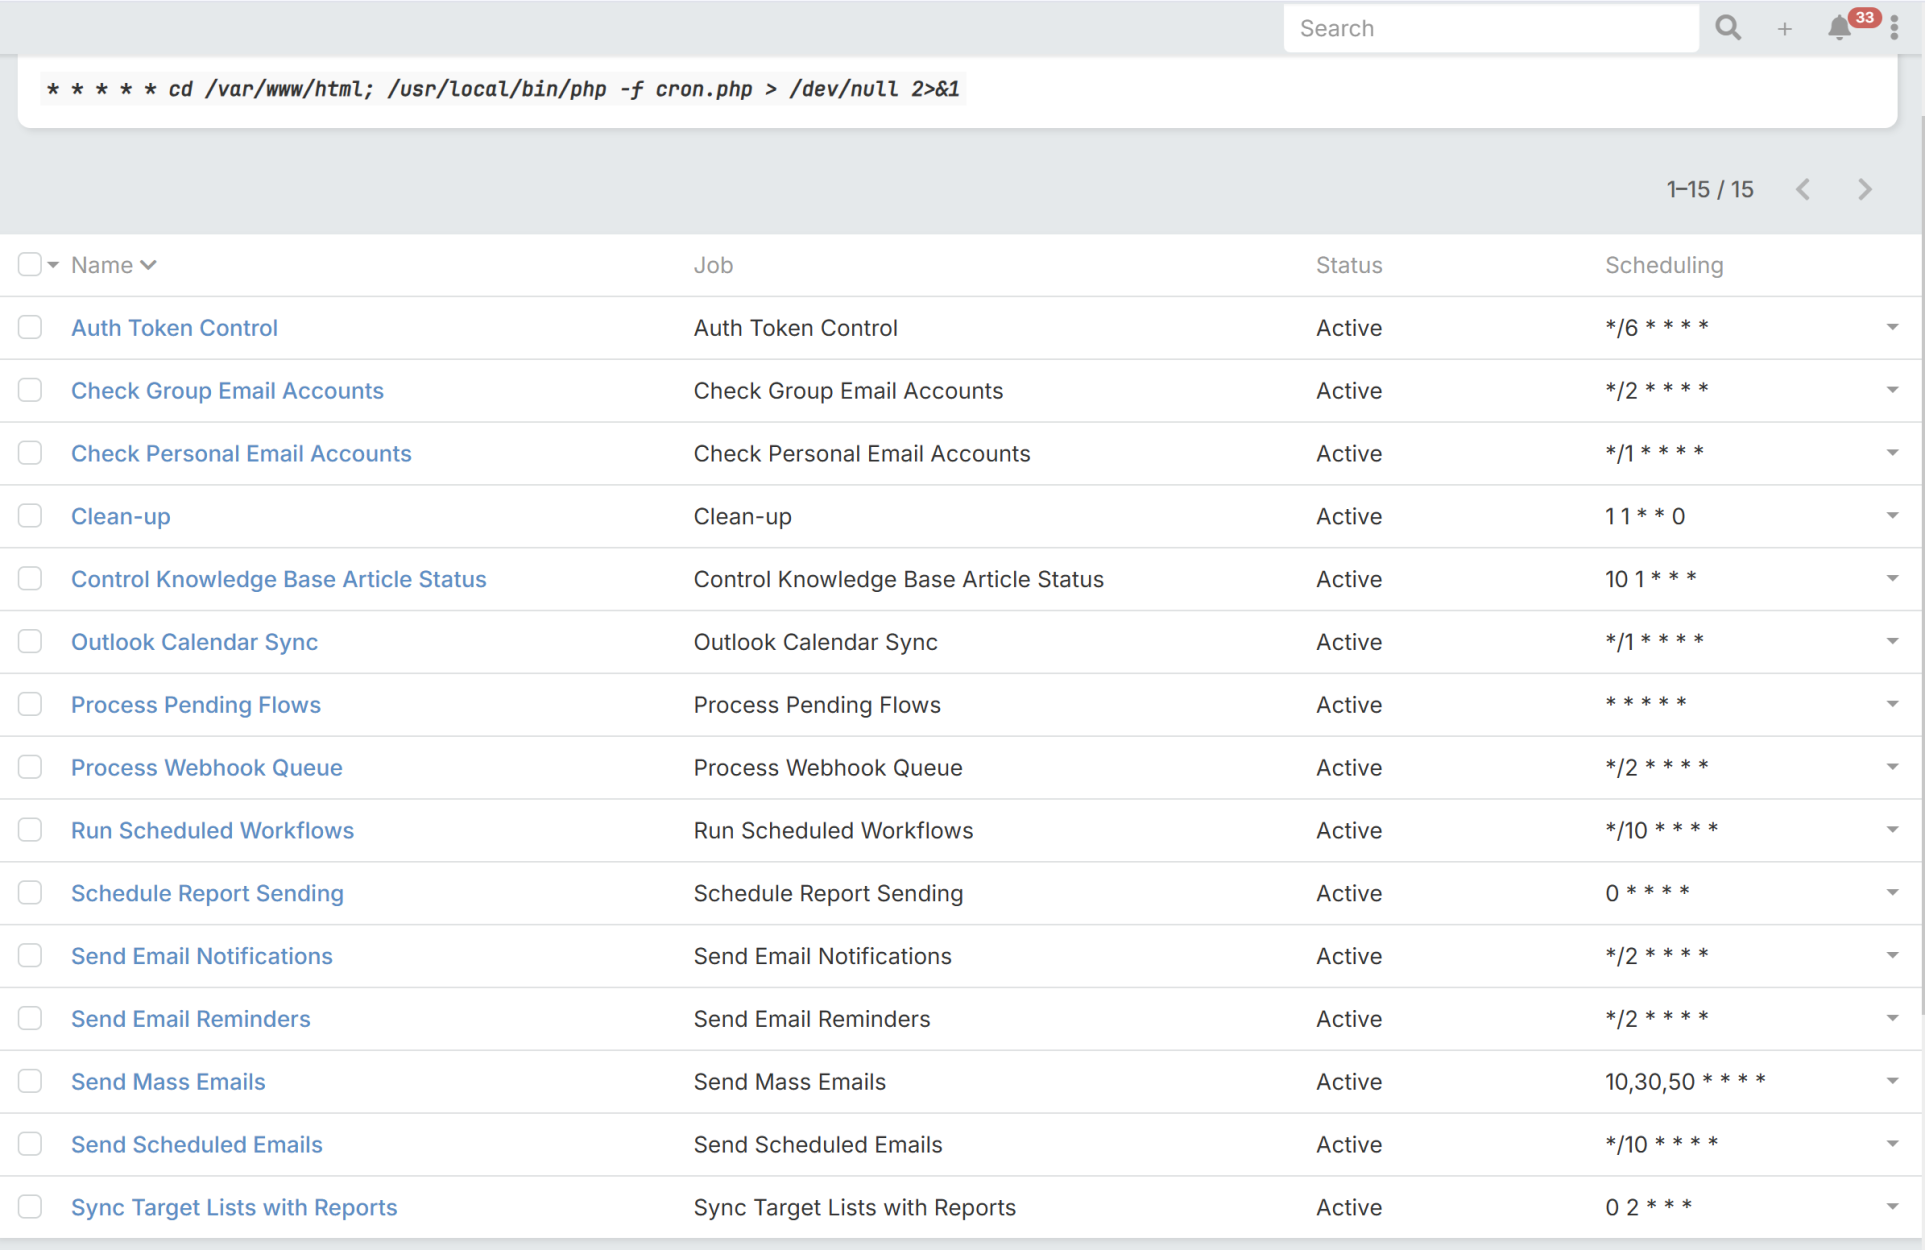1925x1250 pixels.
Task: Expand row actions for Send Email Notifications
Action: pyautogui.click(x=1892, y=956)
